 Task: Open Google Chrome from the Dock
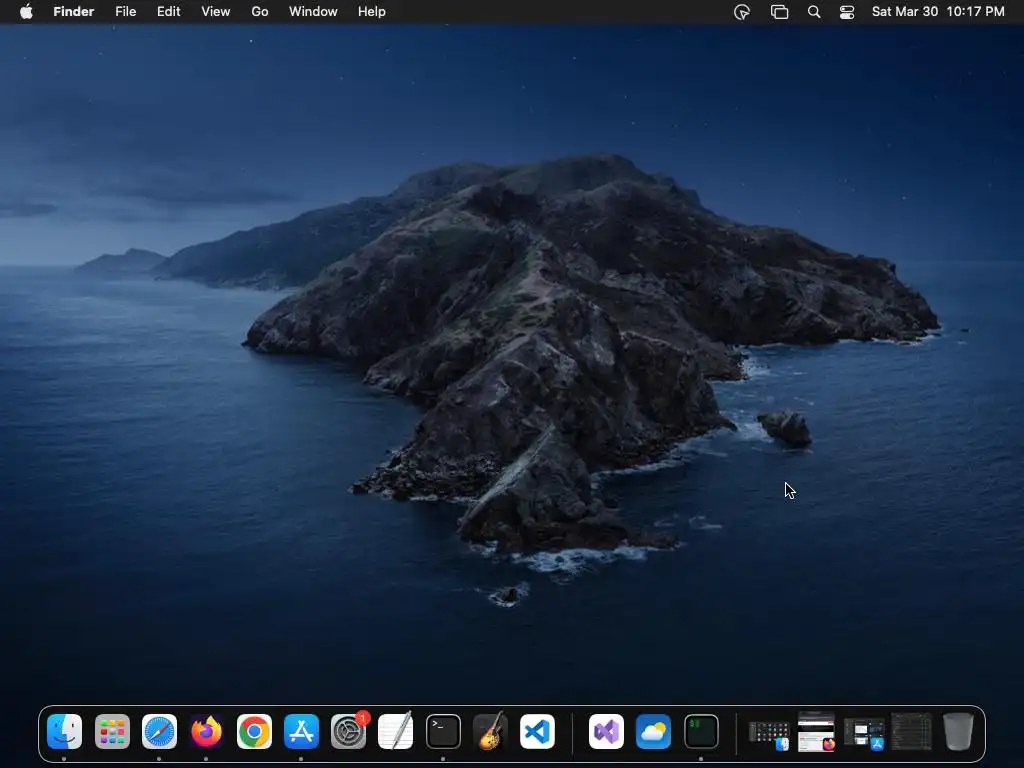click(x=254, y=731)
